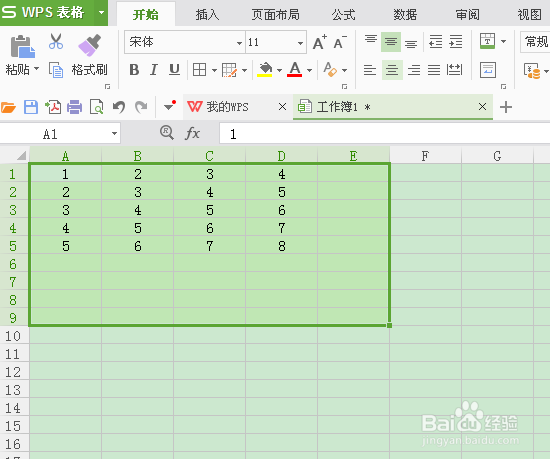The image size is (550, 459).
Task: Open the 数据 ribbon tab
Action: tap(405, 15)
